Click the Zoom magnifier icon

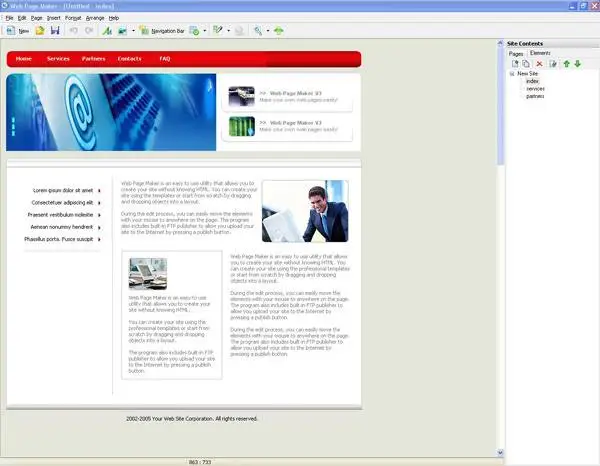point(258,31)
